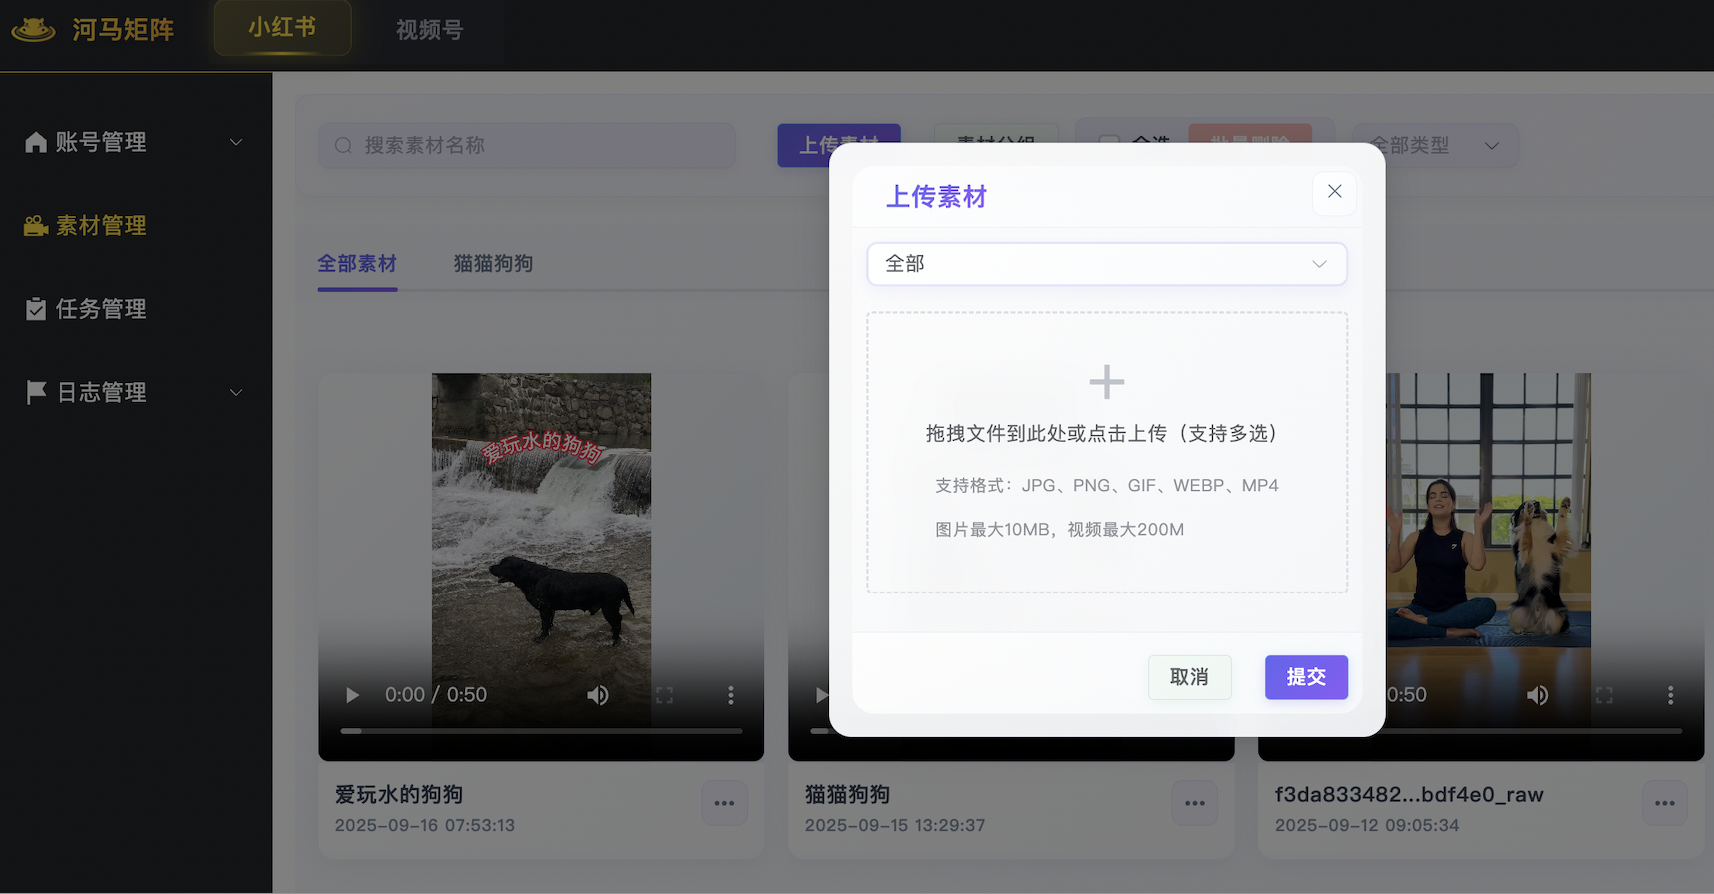The image size is (1714, 894).
Task: Go to 任务管理 in the sidebar
Action: [100, 309]
